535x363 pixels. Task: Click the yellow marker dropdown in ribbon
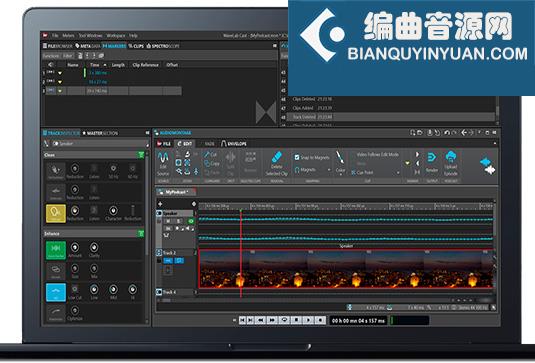click(x=407, y=163)
